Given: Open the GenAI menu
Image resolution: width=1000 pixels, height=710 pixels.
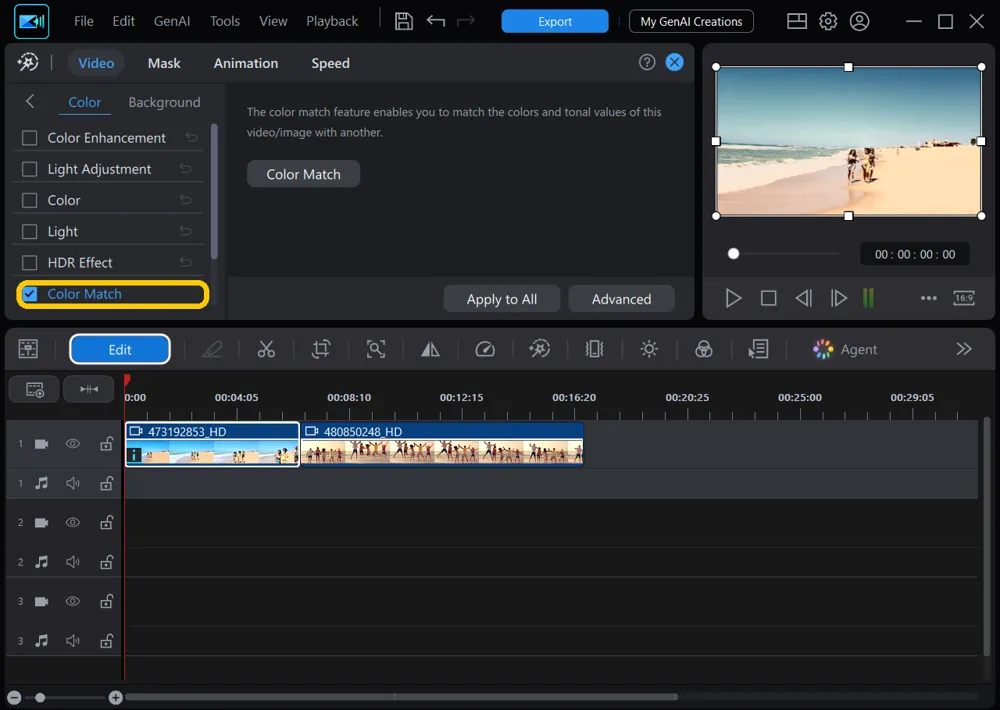Looking at the screenshot, I should [x=172, y=21].
